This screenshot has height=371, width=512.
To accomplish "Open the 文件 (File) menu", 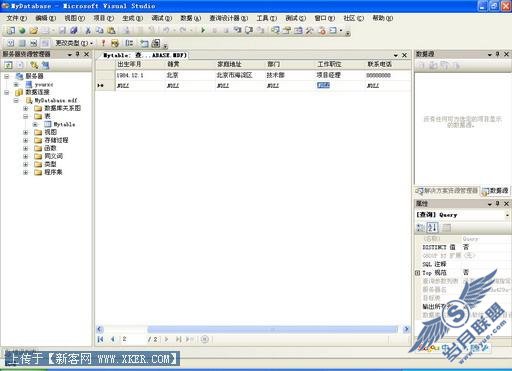I will [16, 18].
